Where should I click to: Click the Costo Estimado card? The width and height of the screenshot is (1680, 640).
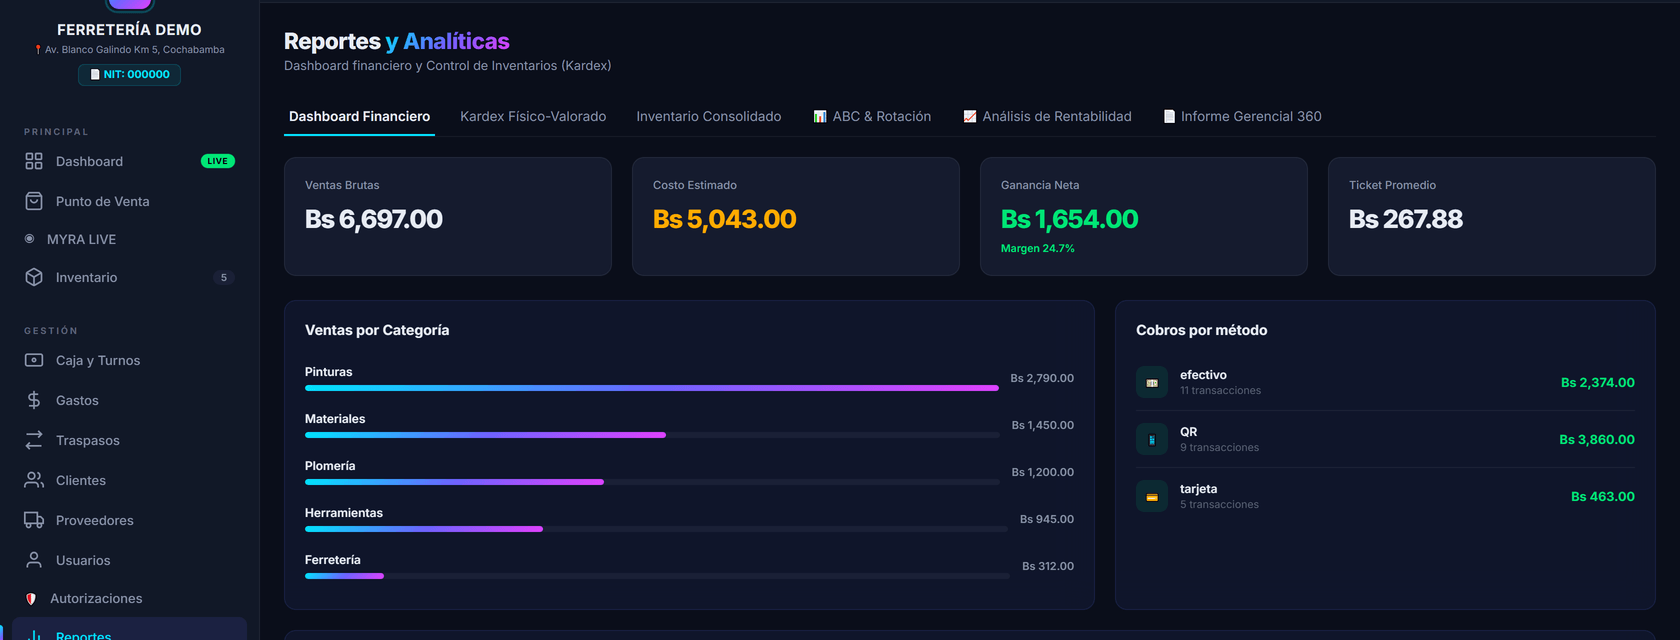(796, 216)
